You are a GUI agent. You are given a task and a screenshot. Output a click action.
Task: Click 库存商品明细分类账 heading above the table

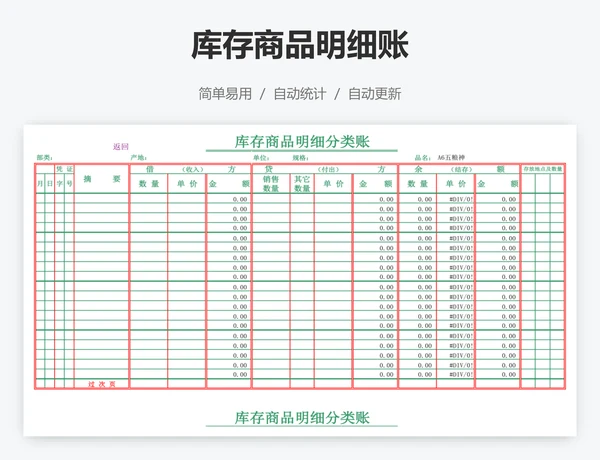tap(302, 142)
